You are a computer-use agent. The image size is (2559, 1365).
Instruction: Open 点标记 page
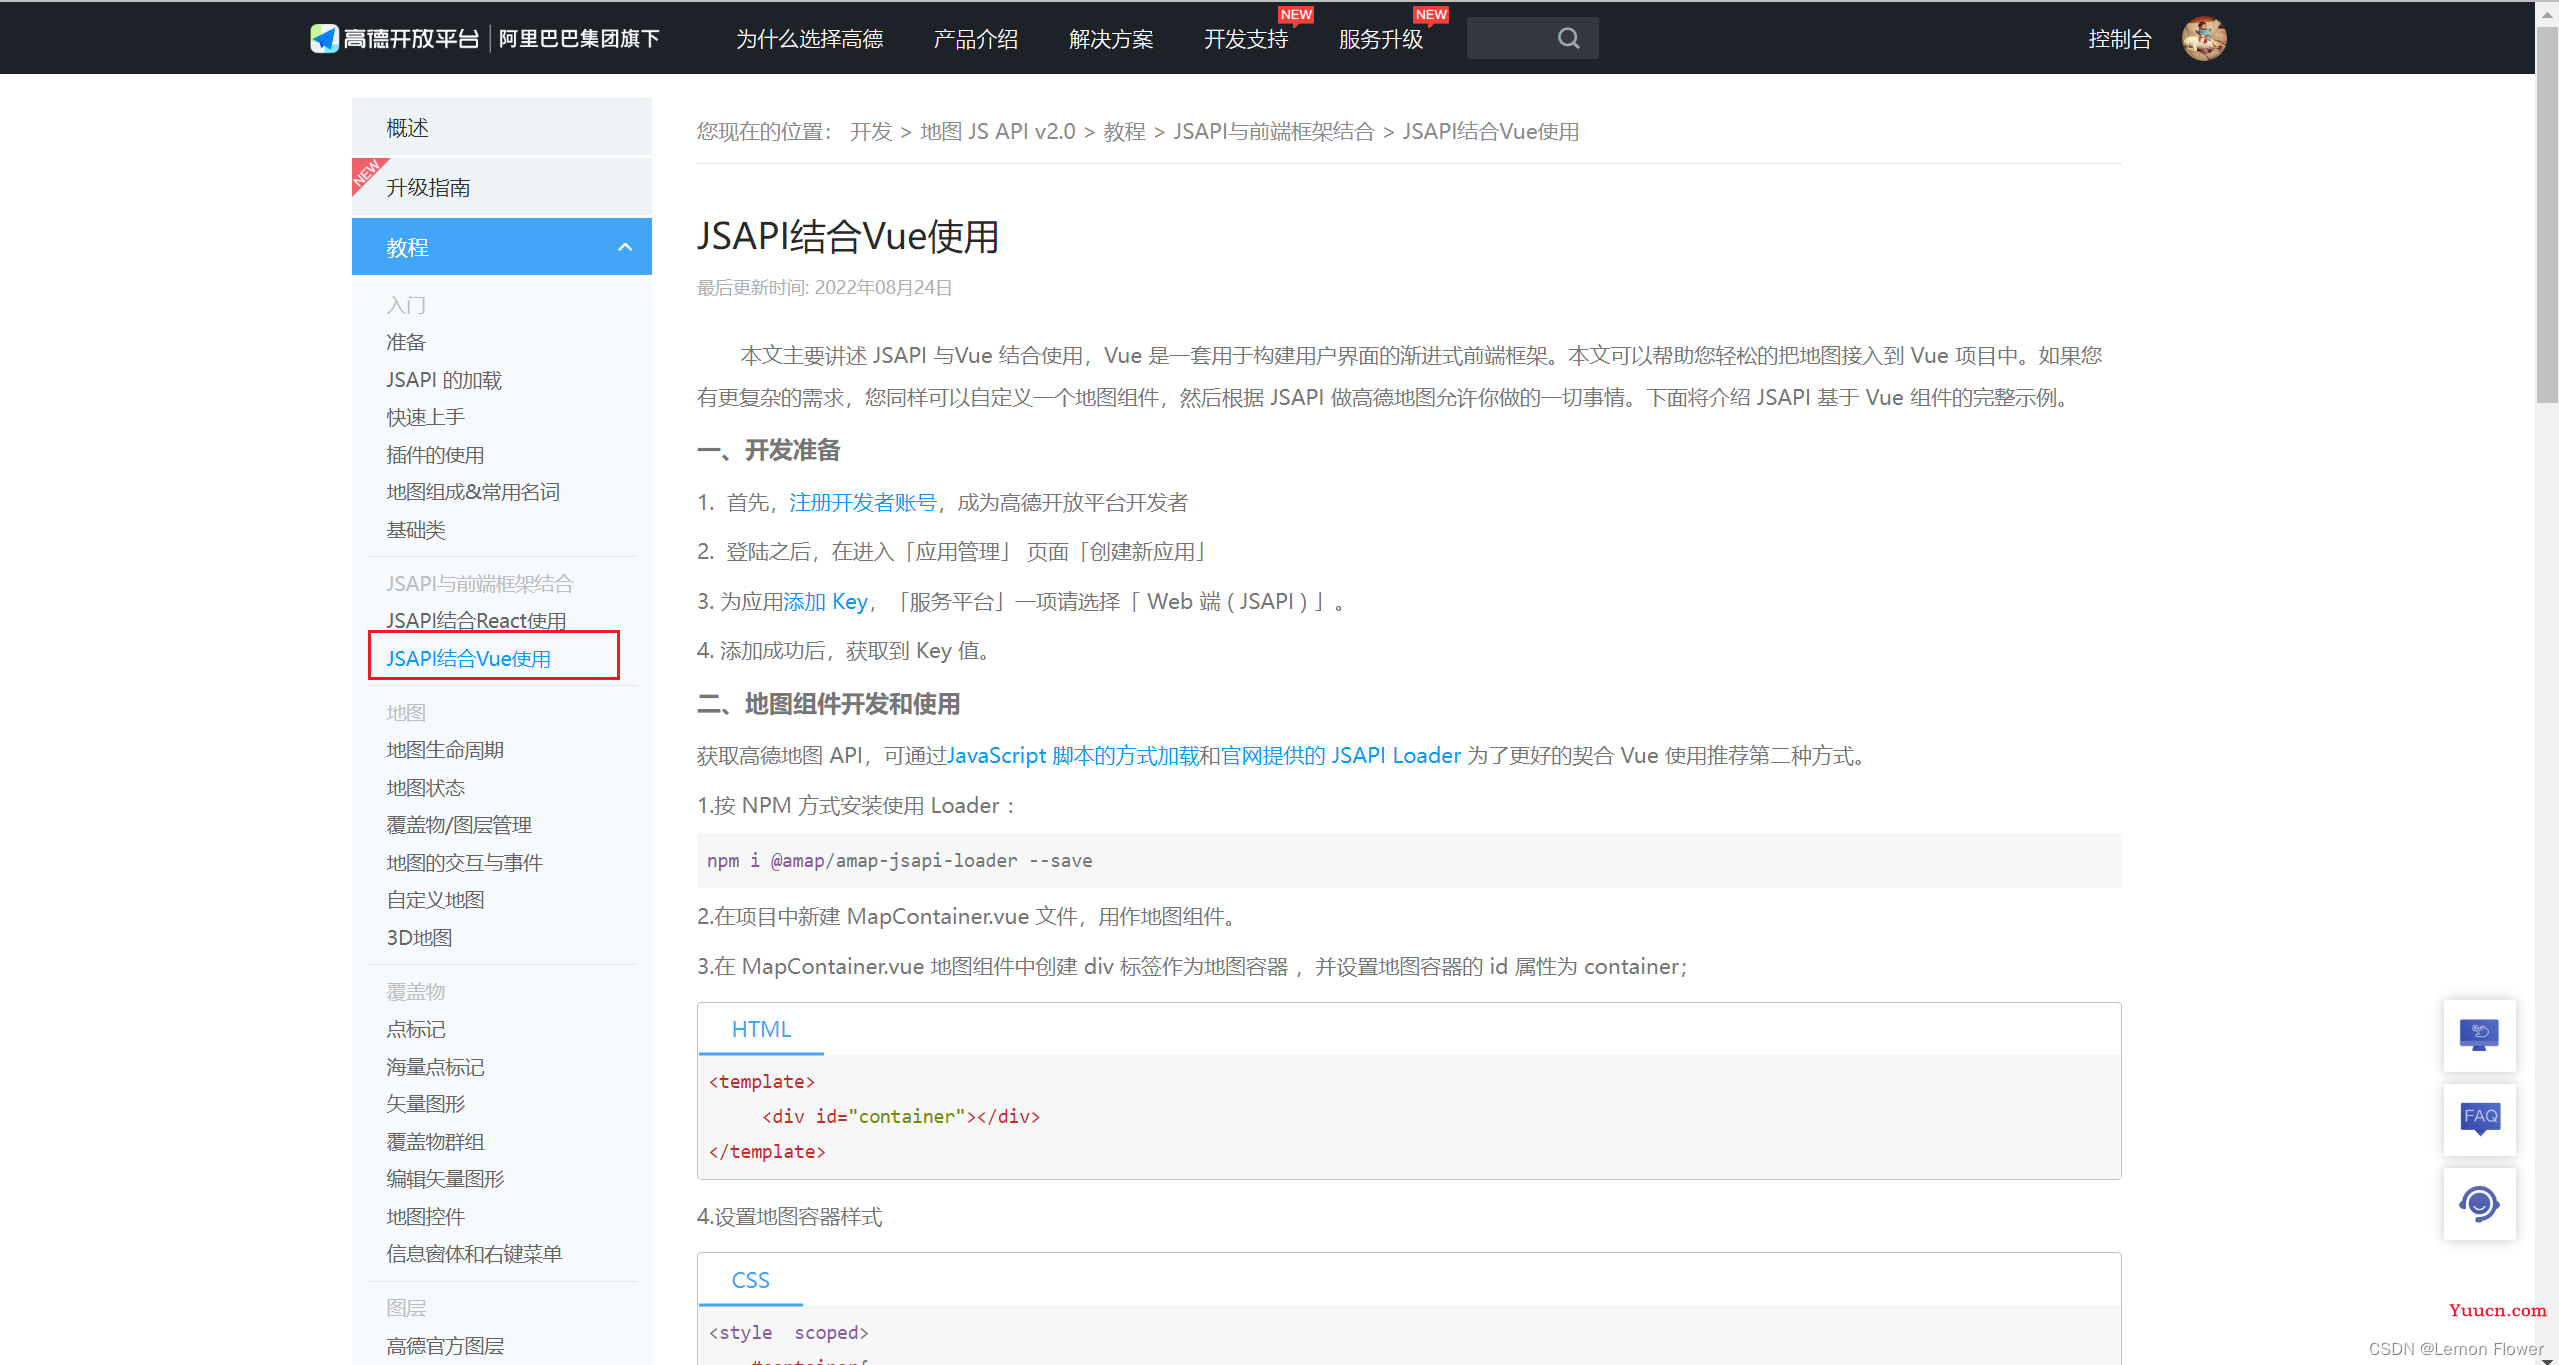pos(416,1029)
